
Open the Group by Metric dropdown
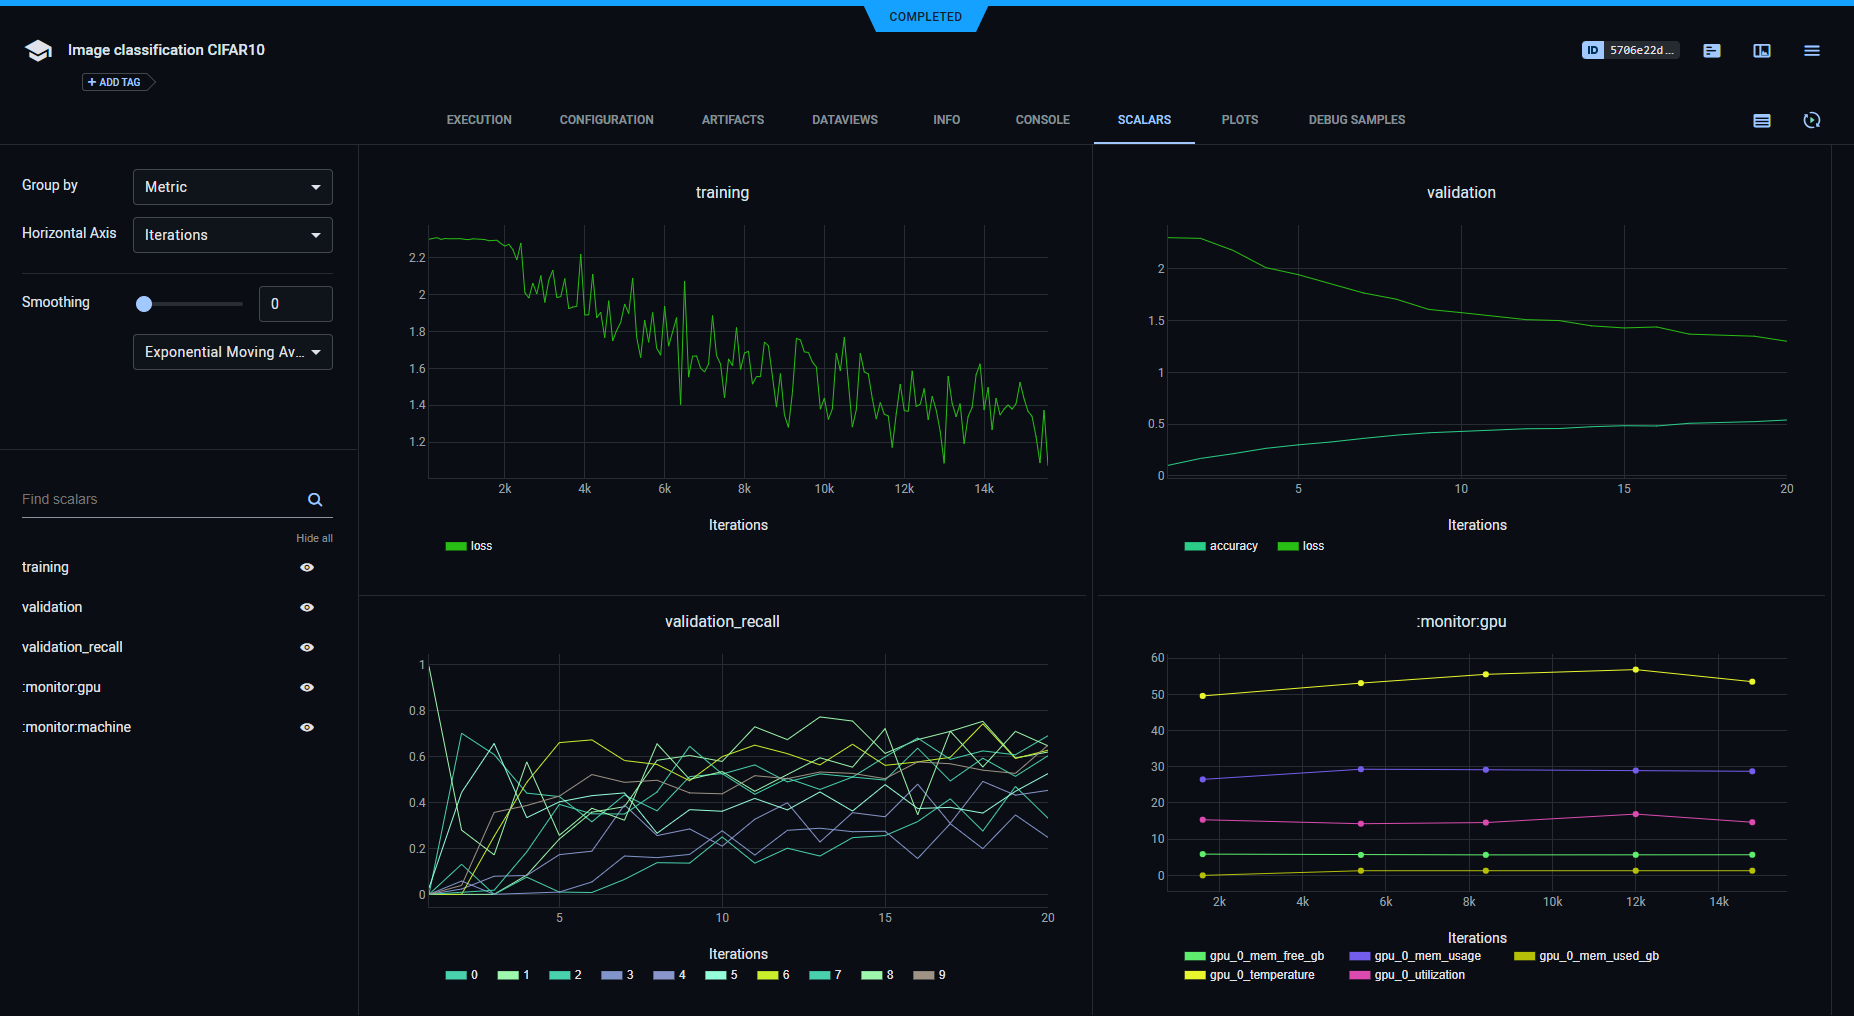coord(232,187)
